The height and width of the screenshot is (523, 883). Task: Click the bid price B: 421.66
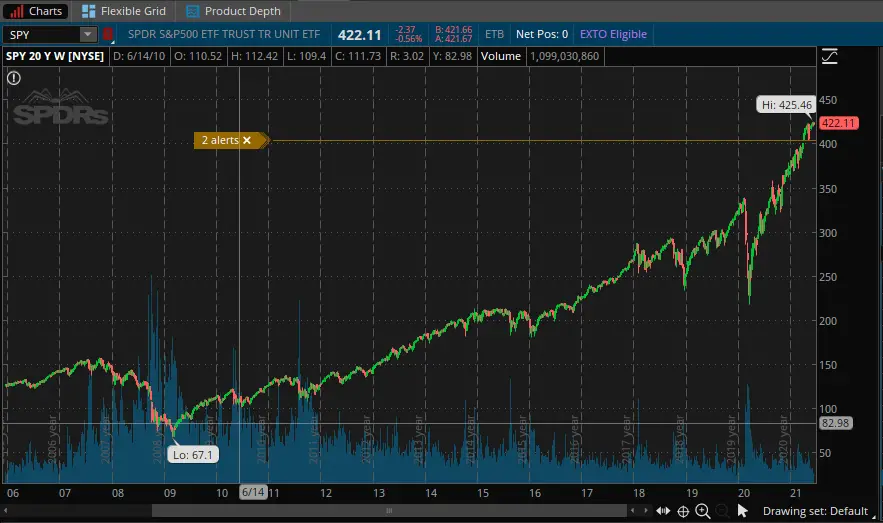(453, 30)
